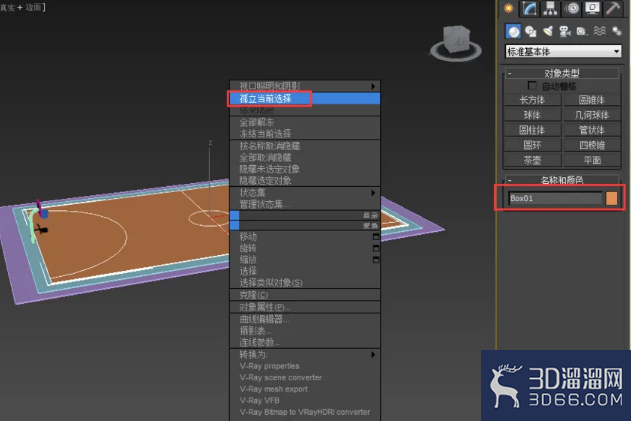Choose 选择类似对象(S) menu entry

click(x=305, y=283)
